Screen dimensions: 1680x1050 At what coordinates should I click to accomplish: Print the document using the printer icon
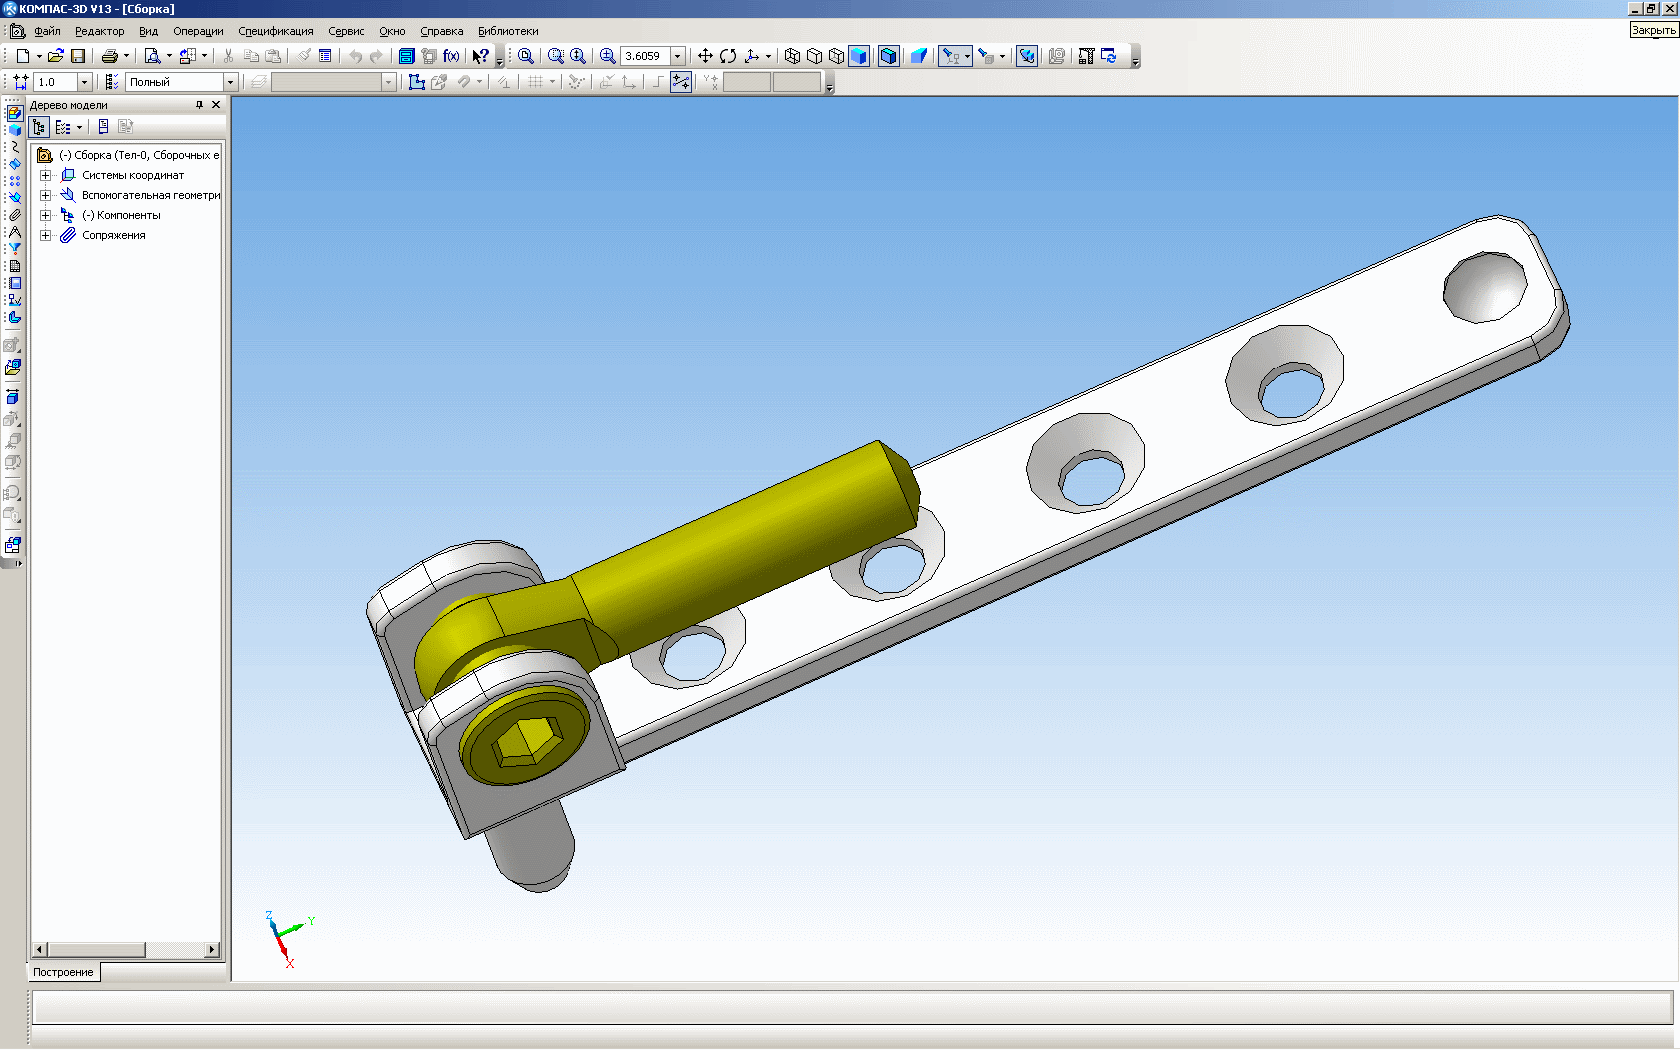point(110,56)
